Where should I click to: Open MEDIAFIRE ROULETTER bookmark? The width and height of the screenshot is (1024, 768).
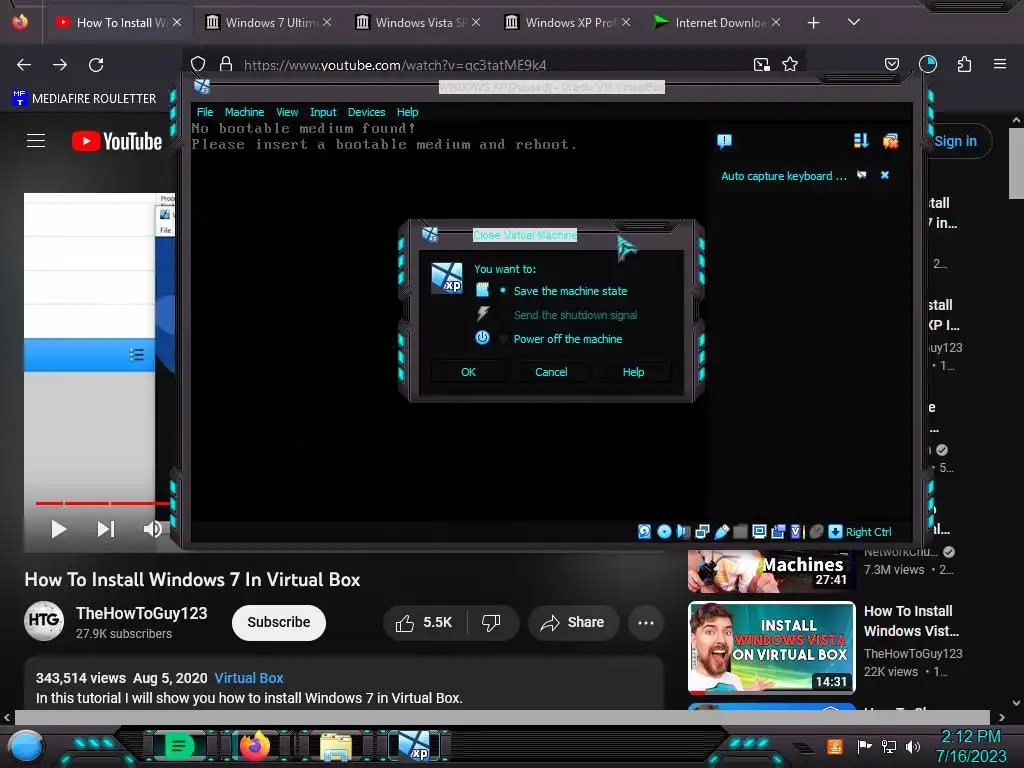pyautogui.click(x=84, y=99)
